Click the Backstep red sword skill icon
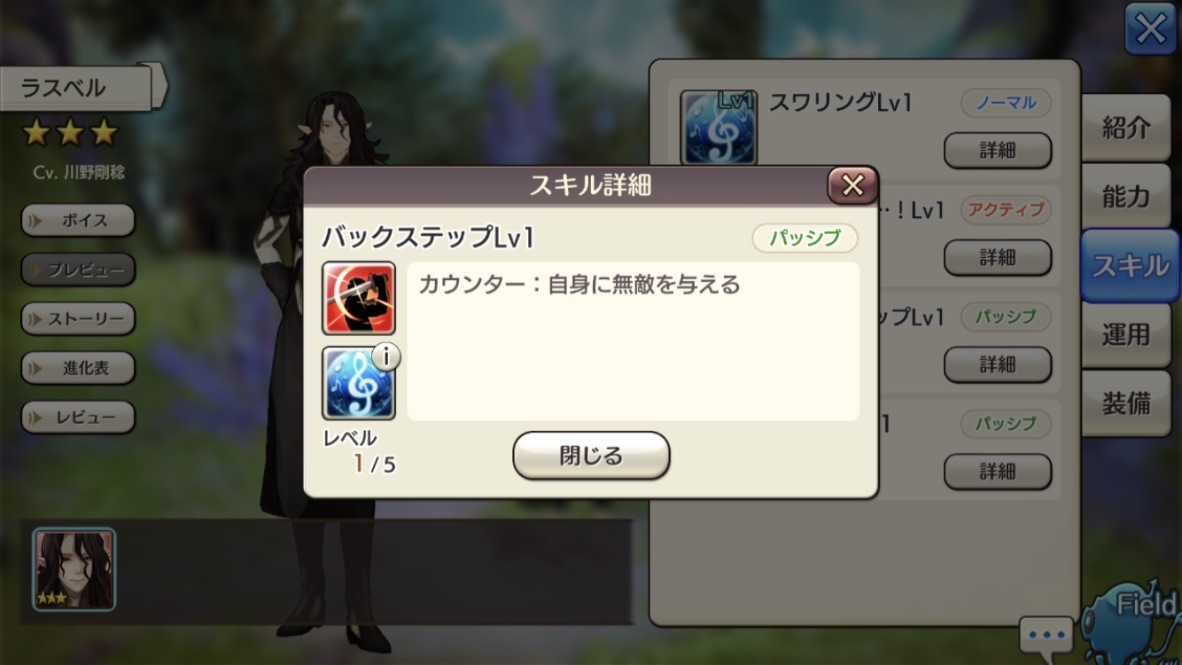The width and height of the screenshot is (1182, 665). pos(359,299)
